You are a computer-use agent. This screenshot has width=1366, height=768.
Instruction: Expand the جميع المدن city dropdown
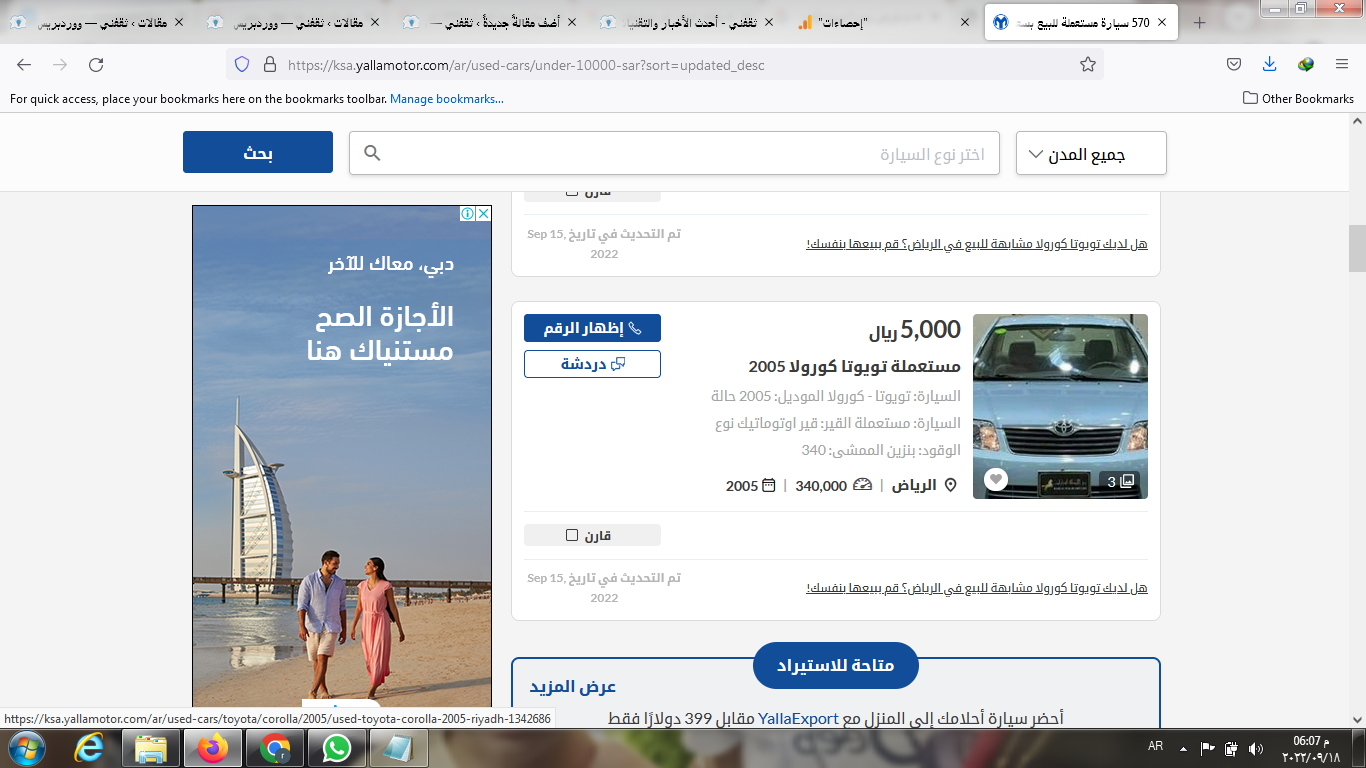1091,154
